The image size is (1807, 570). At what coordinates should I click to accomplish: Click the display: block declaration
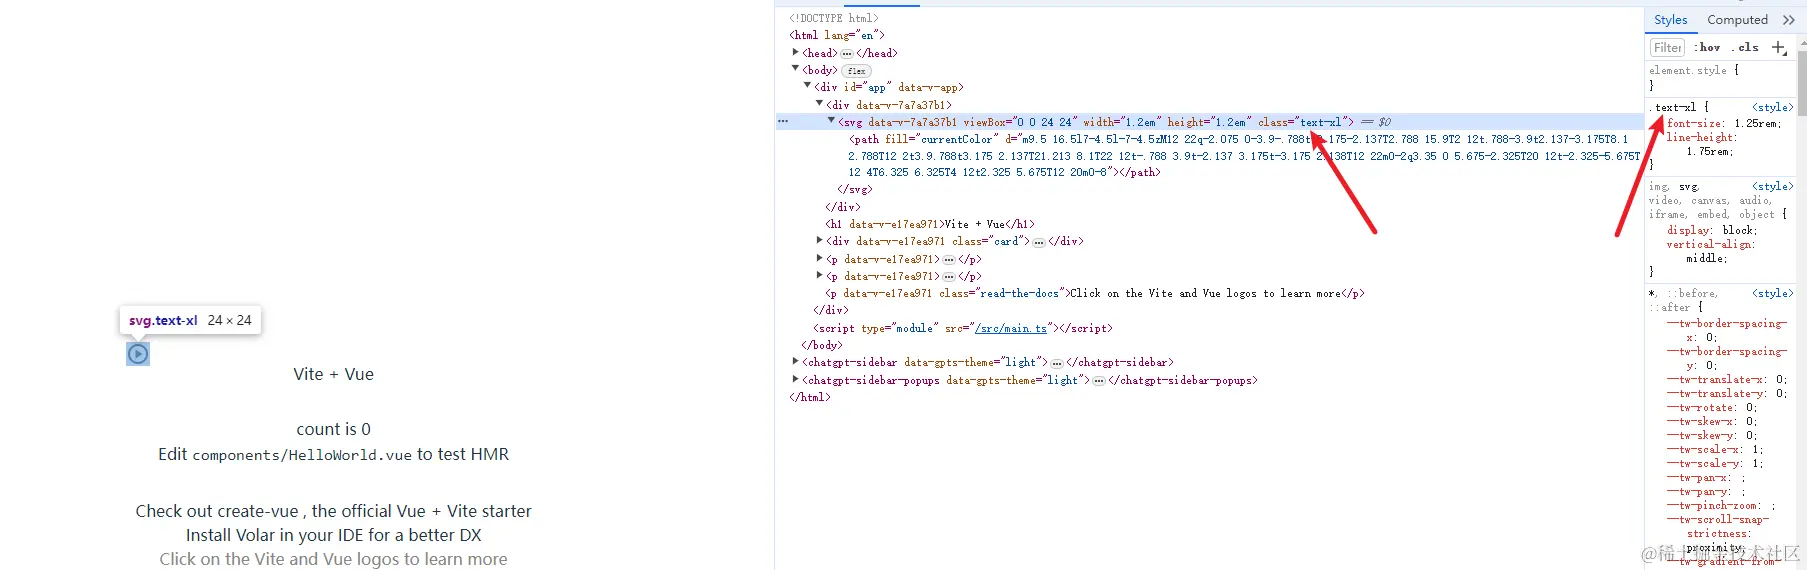click(x=1711, y=230)
